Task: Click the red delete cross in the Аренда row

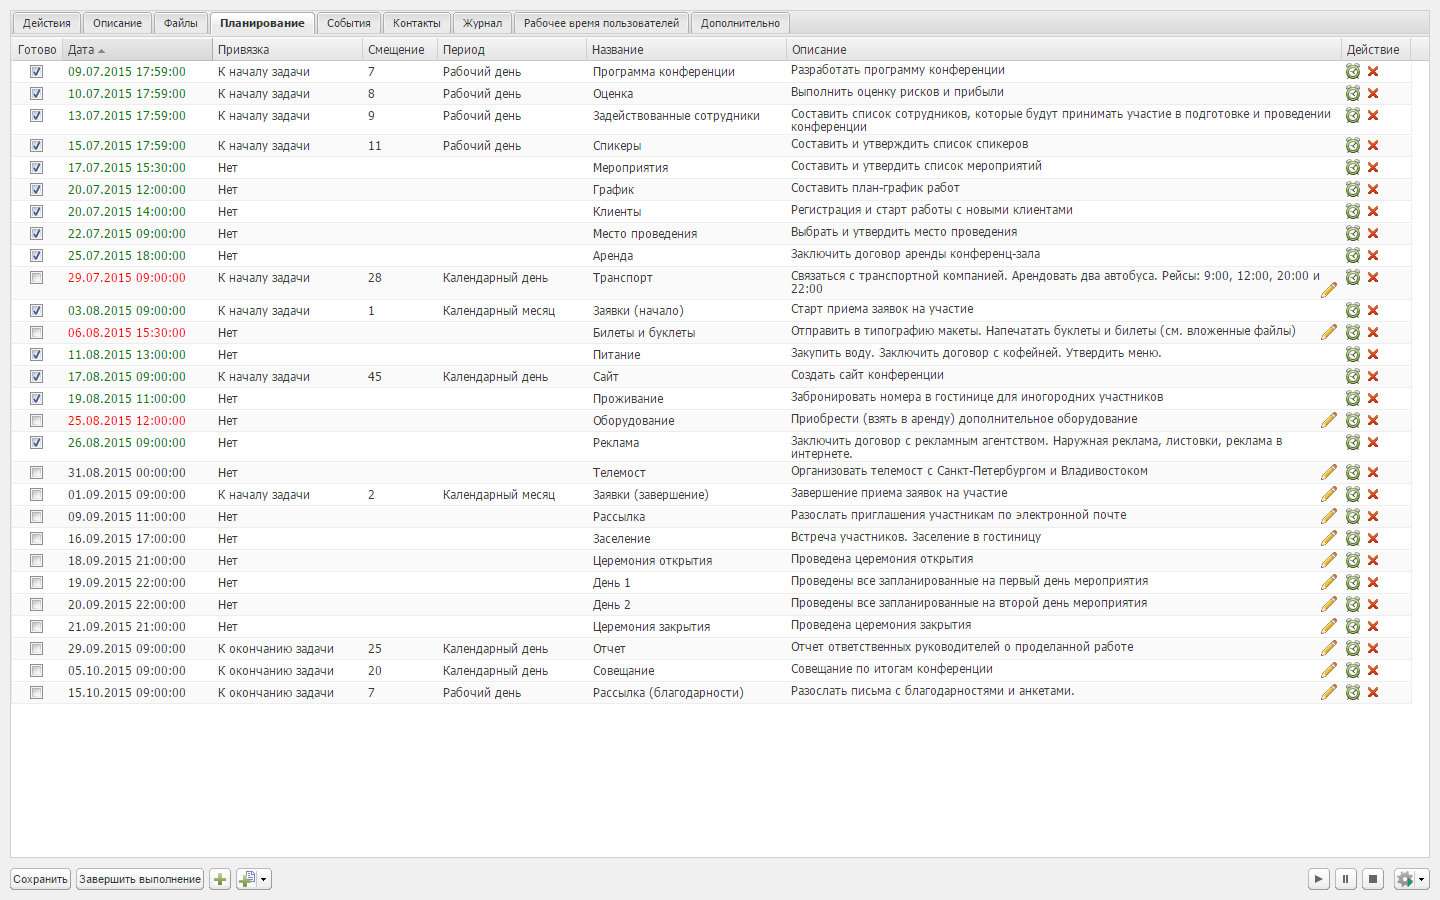Action: point(1373,256)
